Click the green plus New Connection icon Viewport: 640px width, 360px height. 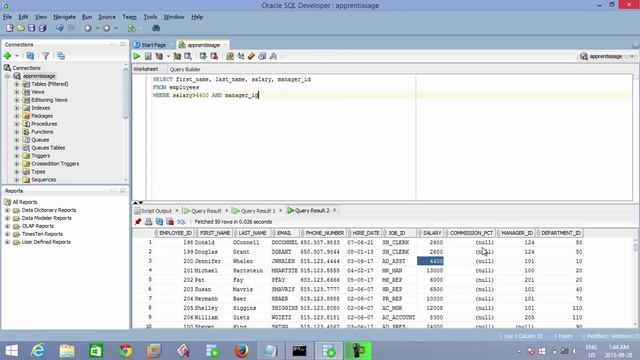pos(7,56)
